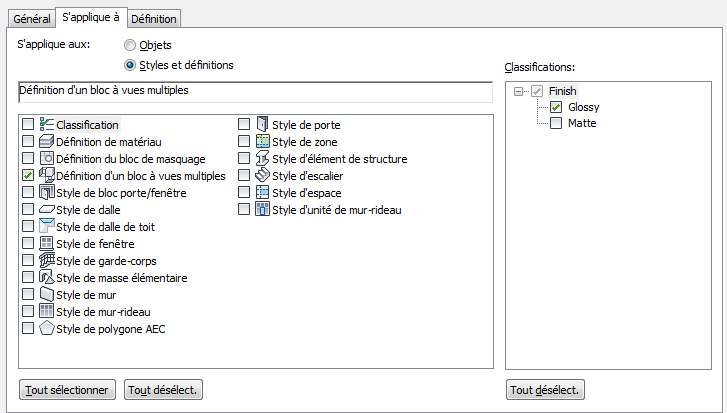Click the Style de polygone AEC icon

pos(46,329)
